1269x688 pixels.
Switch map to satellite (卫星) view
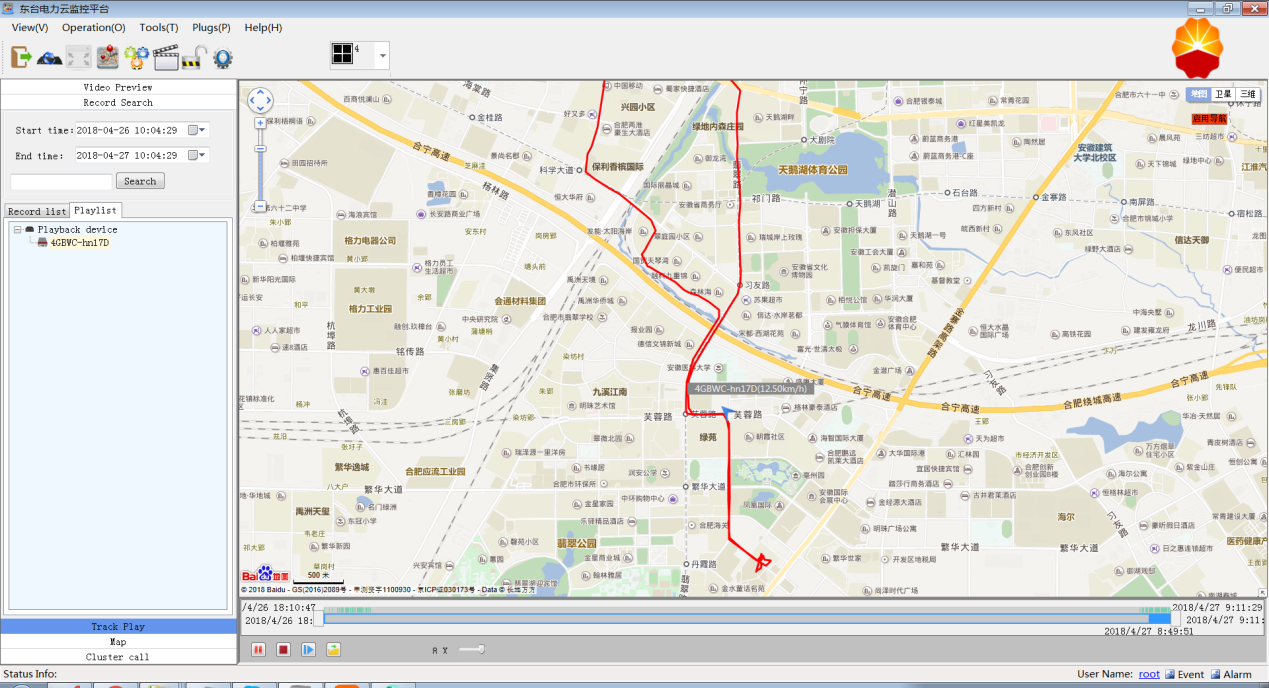point(1223,94)
